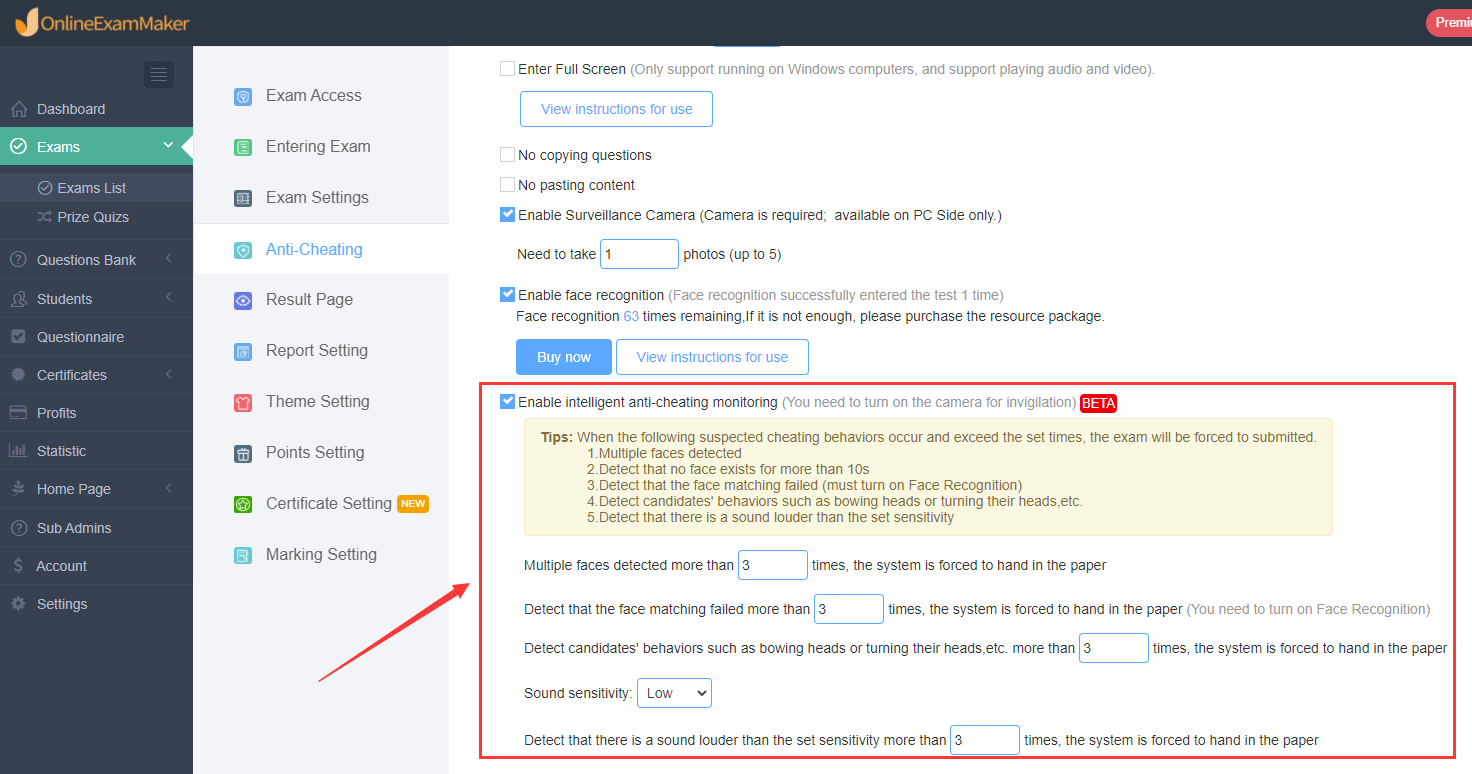The width and height of the screenshot is (1472, 774).
Task: Click the Tips heading text
Action: [x=557, y=437]
